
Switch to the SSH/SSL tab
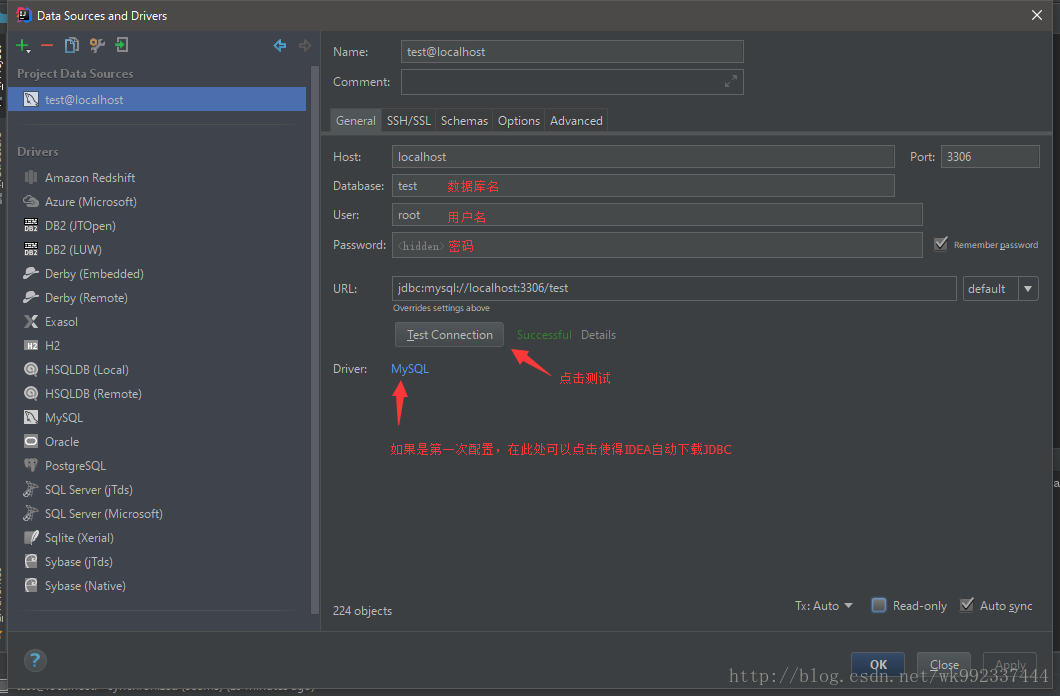(x=408, y=121)
